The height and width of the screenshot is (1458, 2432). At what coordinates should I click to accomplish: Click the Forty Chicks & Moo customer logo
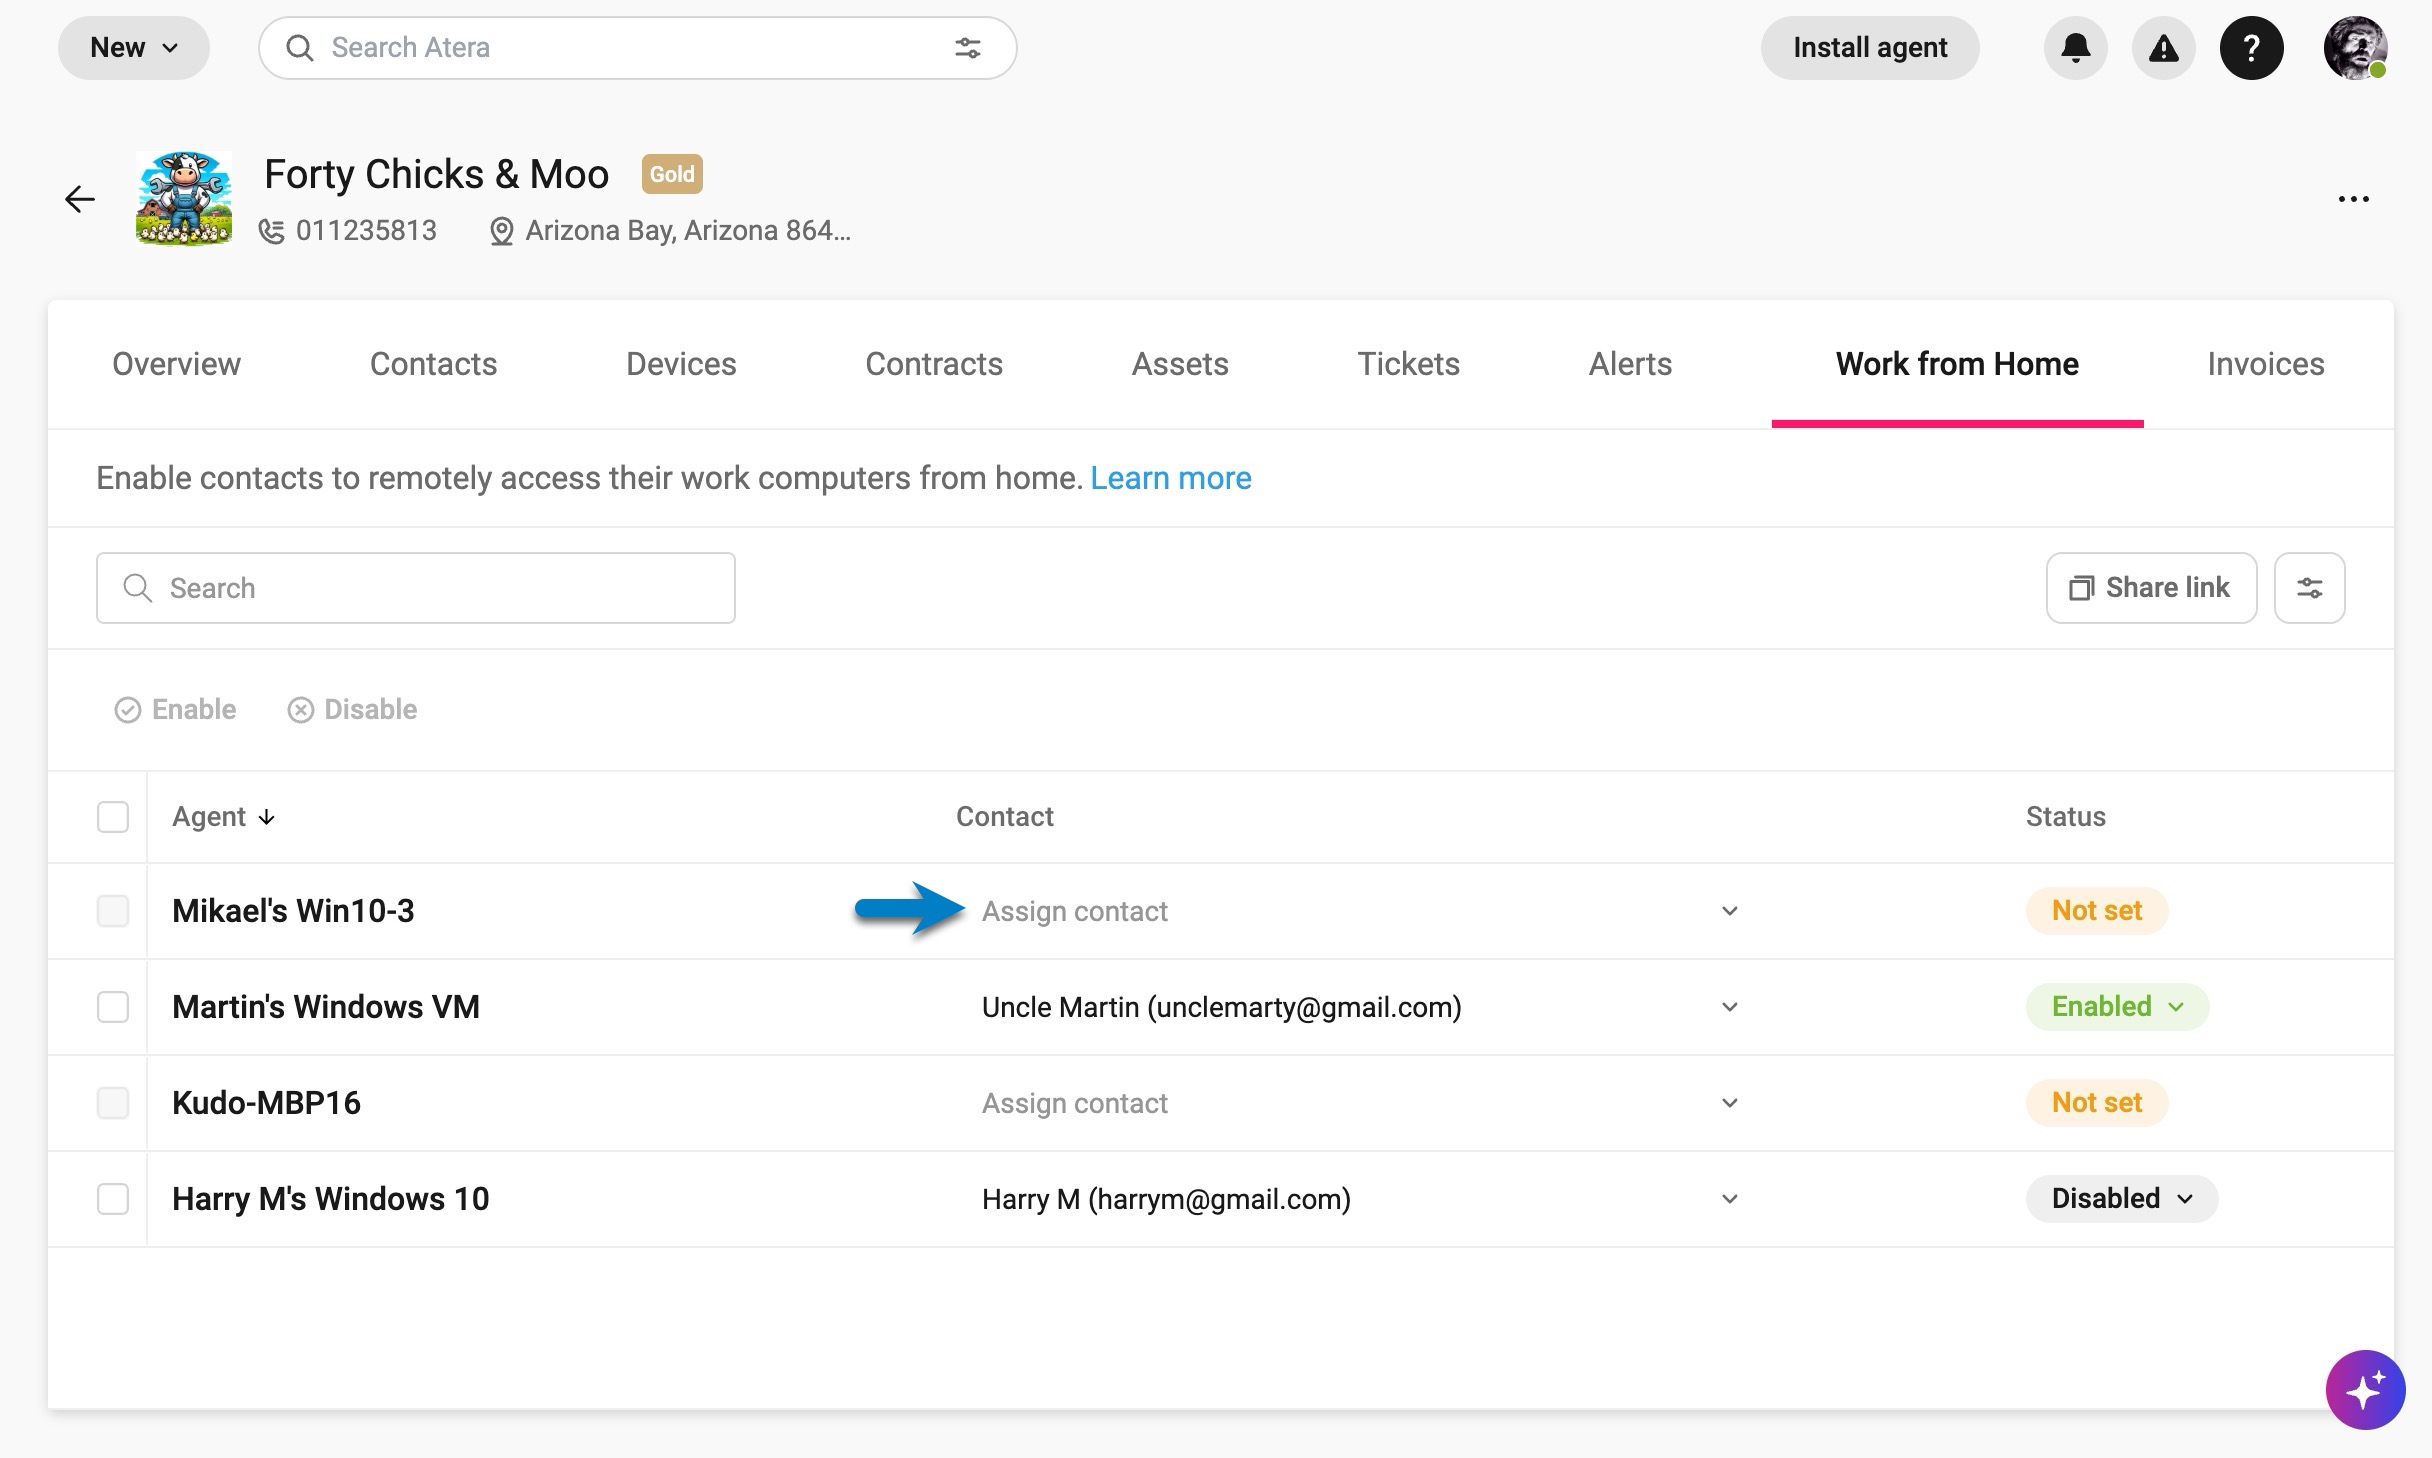pyautogui.click(x=184, y=199)
